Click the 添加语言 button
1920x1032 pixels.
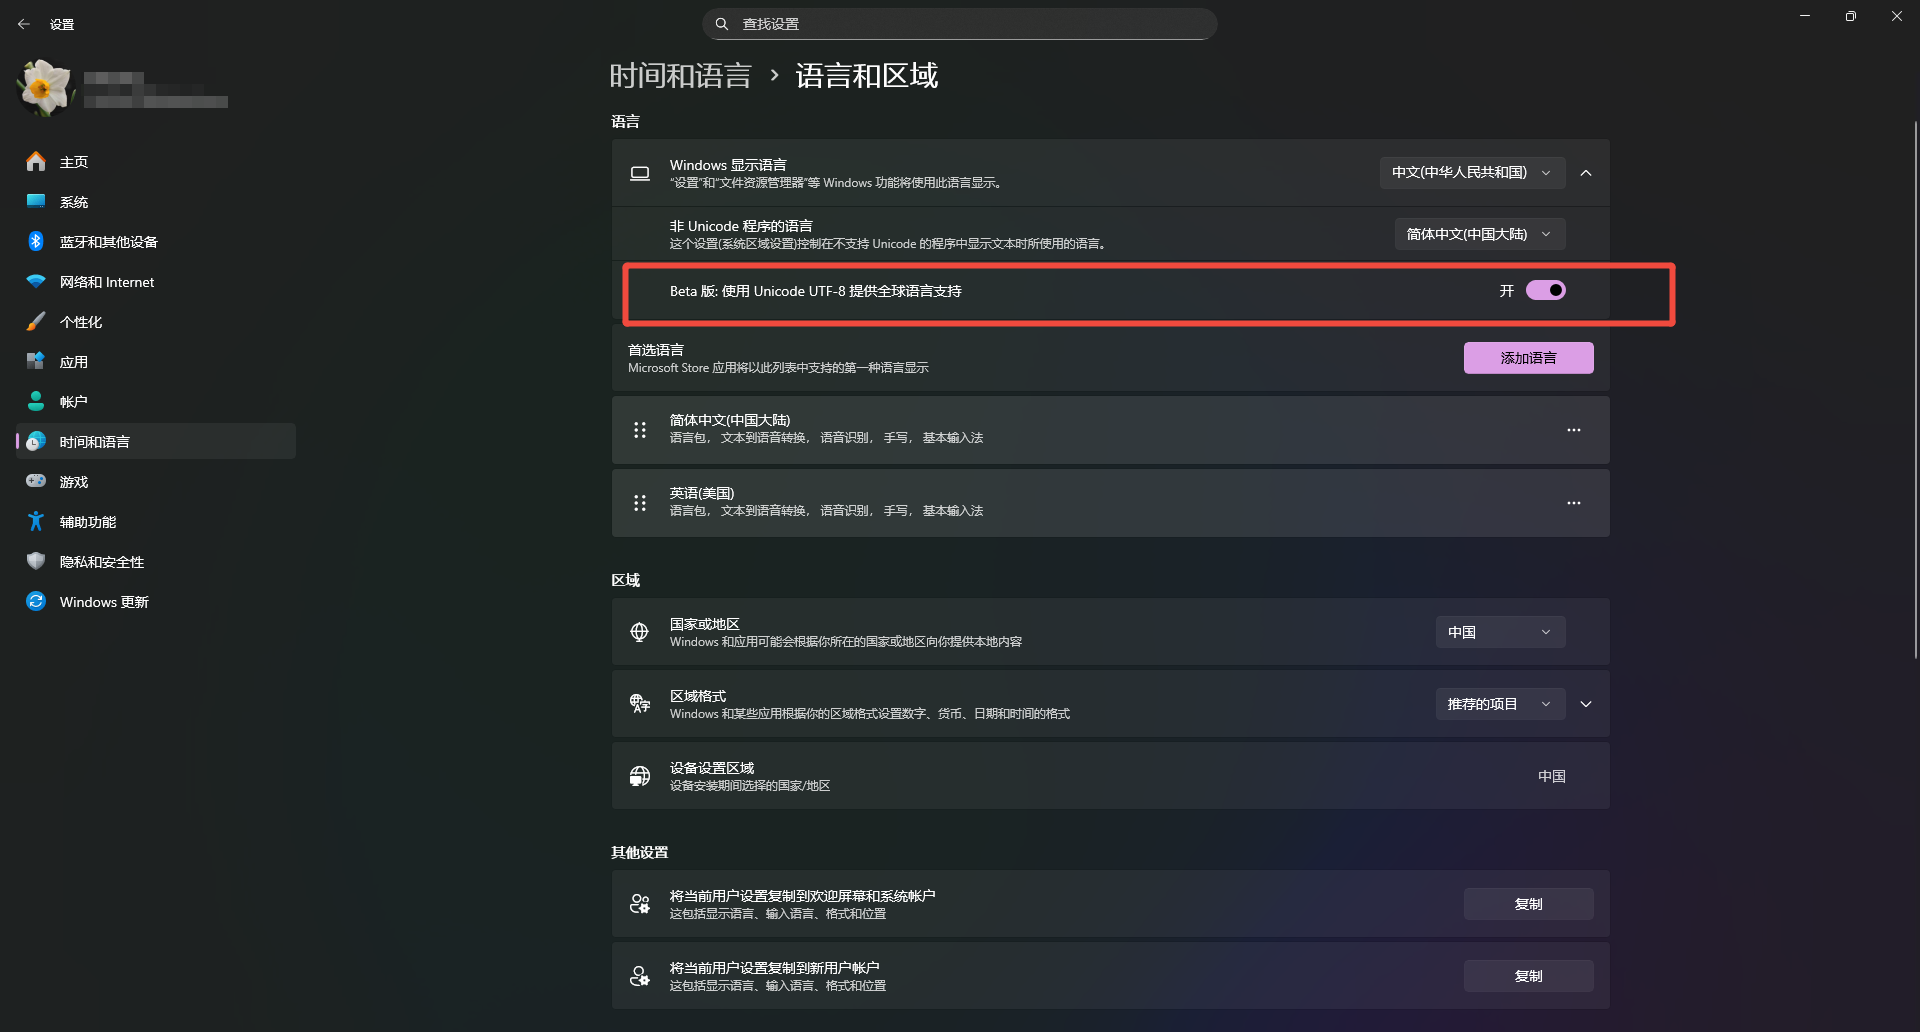coord(1528,358)
